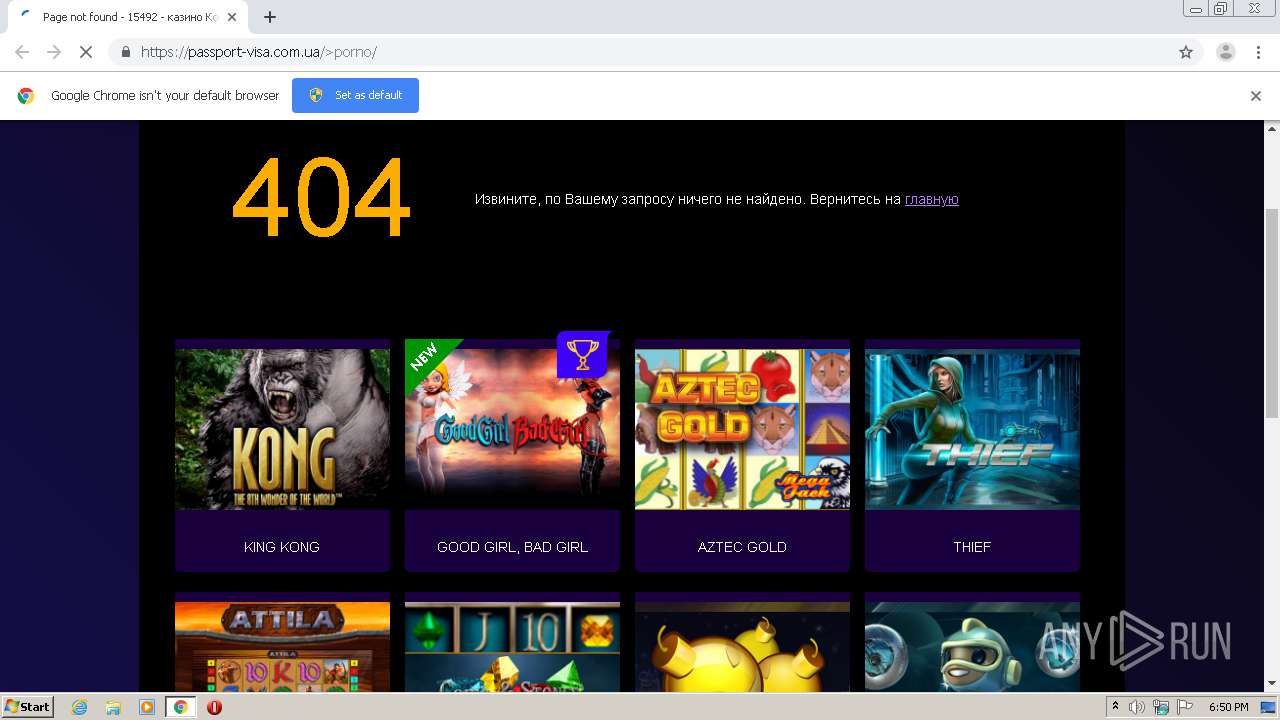Click the AZTEC GOLD title label

[x=742, y=547]
